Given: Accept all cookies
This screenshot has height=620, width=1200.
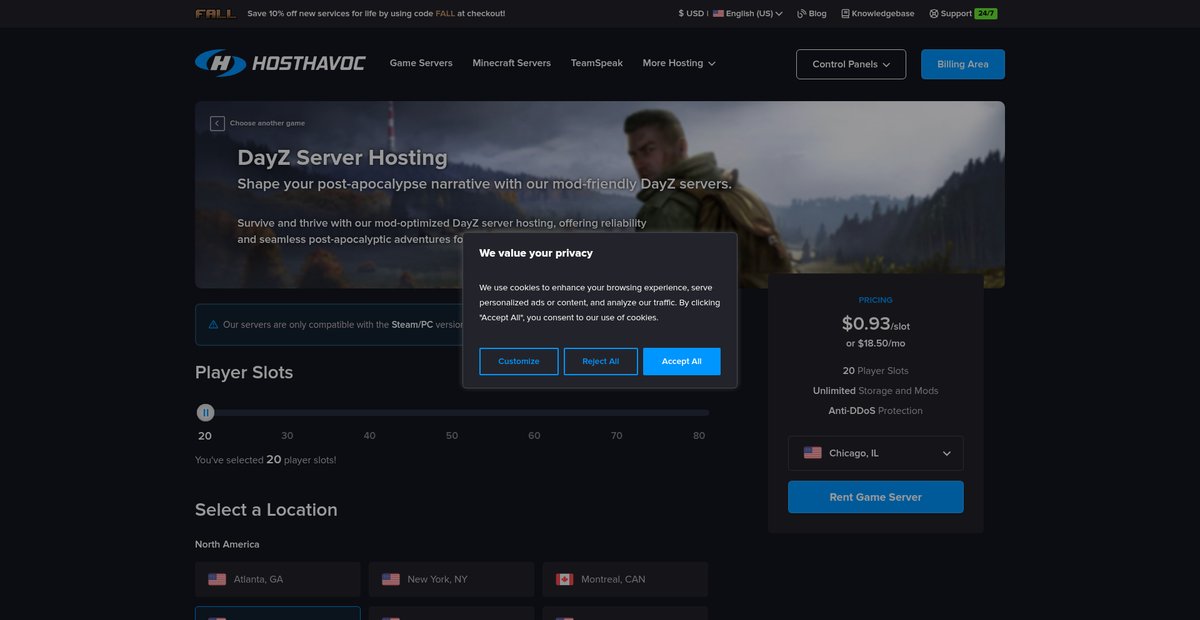Looking at the screenshot, I should coord(682,361).
